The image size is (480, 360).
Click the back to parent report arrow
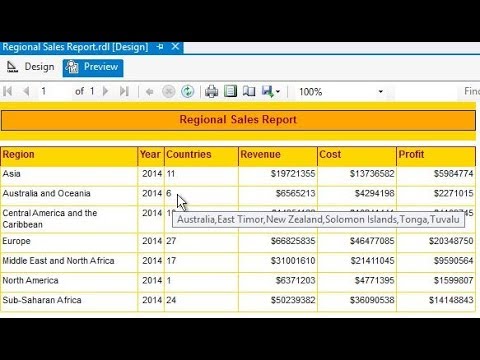(x=149, y=91)
